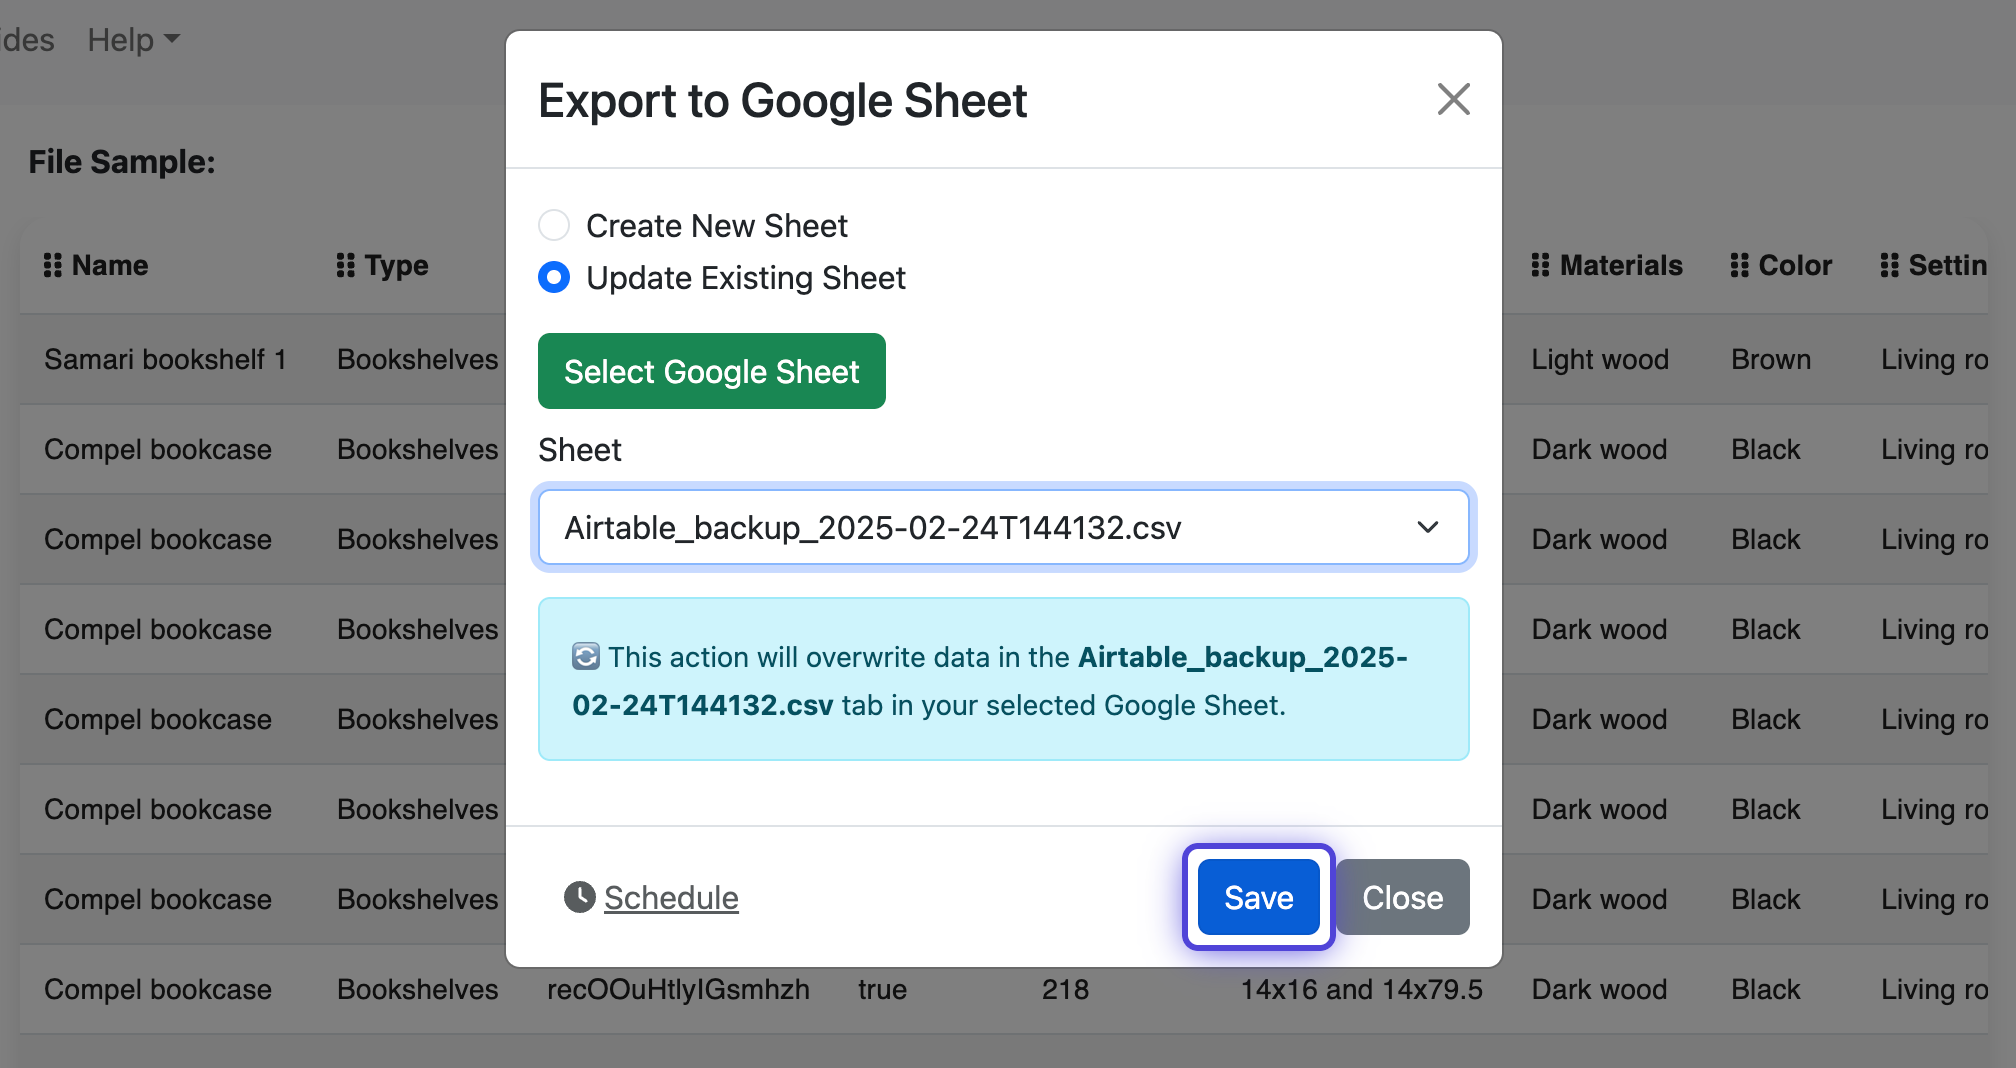The height and width of the screenshot is (1068, 2016).
Task: Select the Create New Sheet radio option
Action: coord(554,225)
